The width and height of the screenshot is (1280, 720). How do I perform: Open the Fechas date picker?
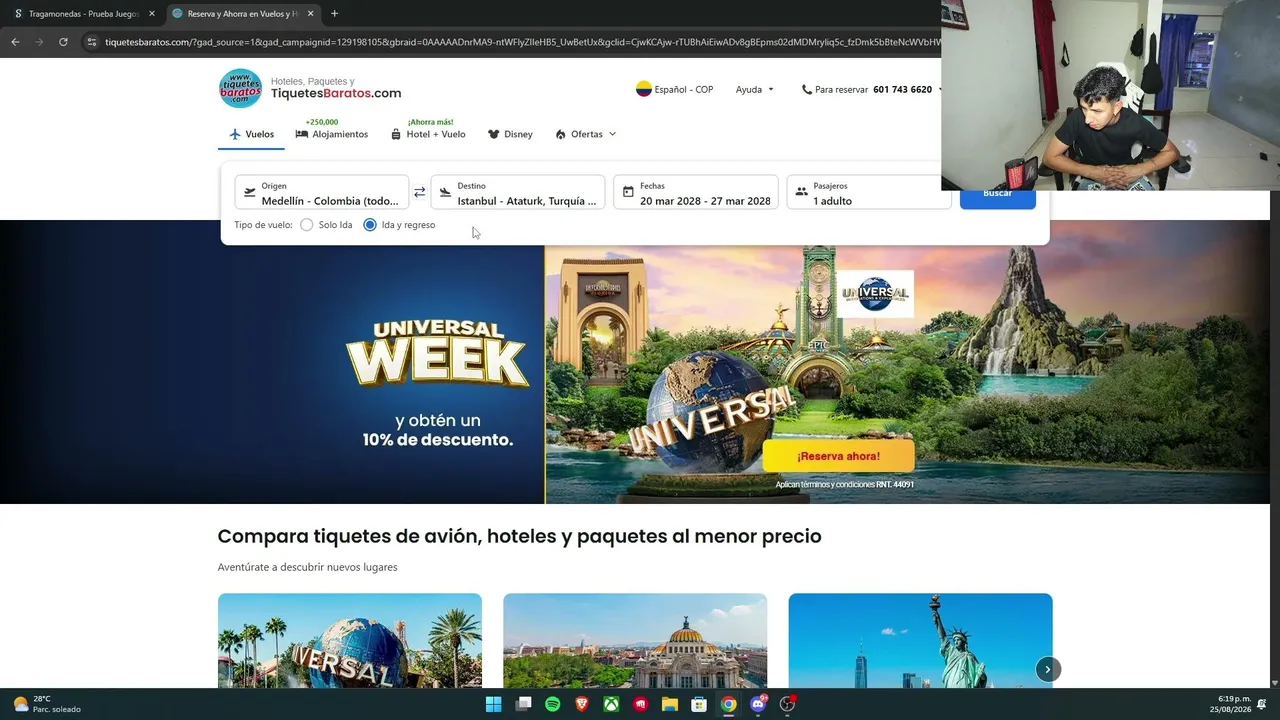click(x=696, y=193)
